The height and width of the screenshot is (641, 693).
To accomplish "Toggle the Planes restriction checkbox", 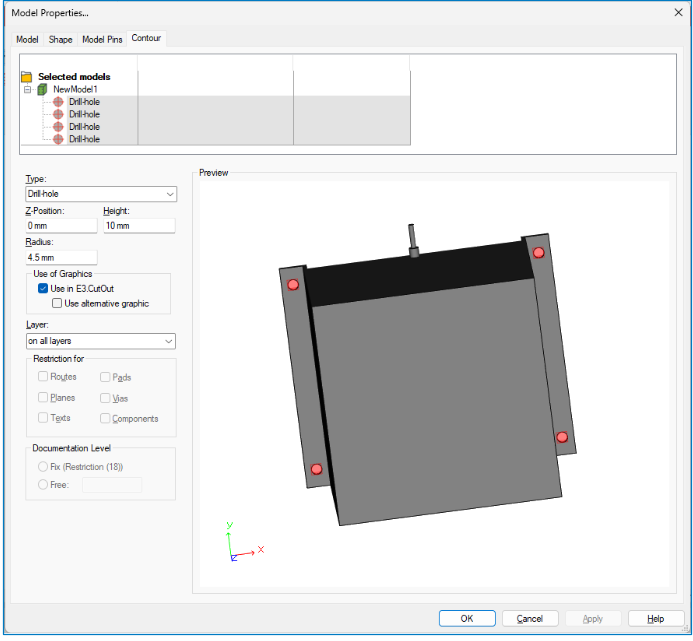I will [x=43, y=397].
